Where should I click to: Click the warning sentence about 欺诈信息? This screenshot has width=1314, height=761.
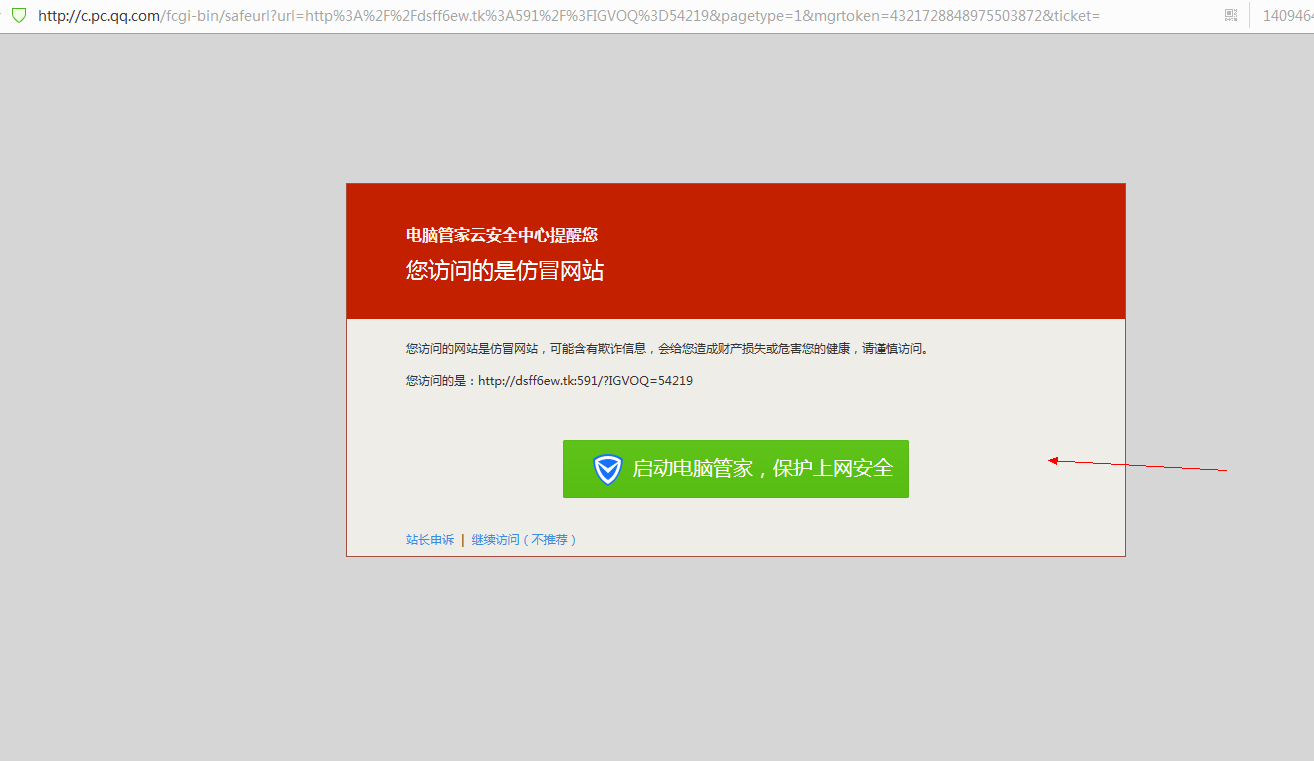tap(667, 349)
